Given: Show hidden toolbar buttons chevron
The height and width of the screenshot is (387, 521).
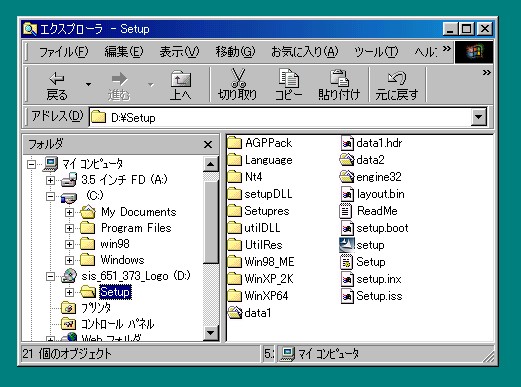Looking at the screenshot, I should point(487,73).
